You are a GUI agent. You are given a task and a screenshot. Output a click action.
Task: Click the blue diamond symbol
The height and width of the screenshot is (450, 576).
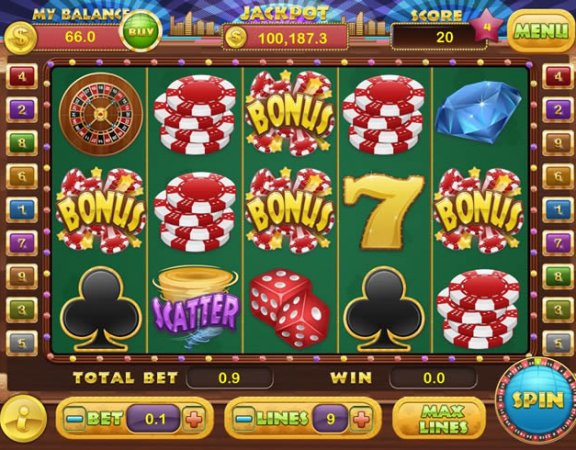coord(479,112)
